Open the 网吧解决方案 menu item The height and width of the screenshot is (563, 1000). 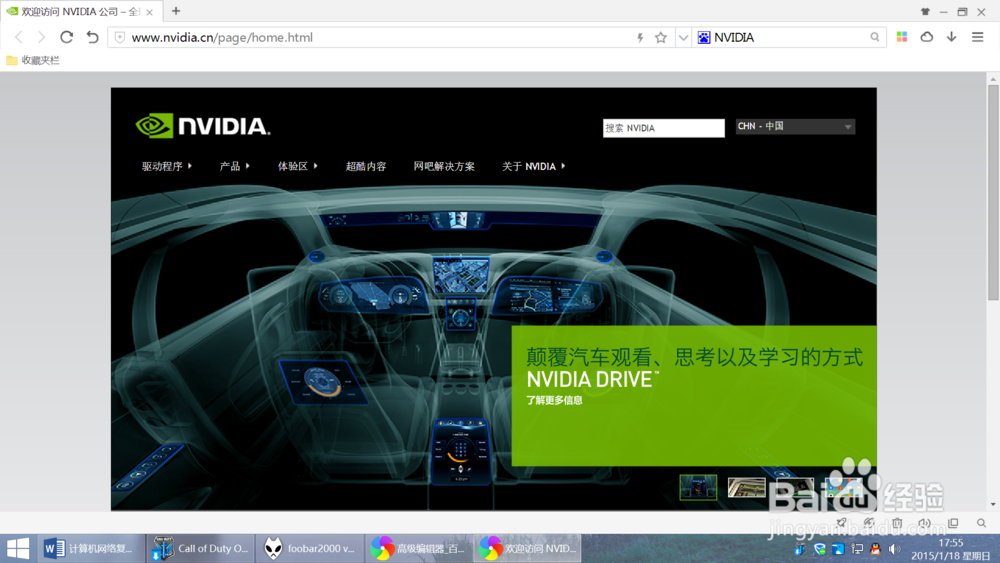[x=444, y=166]
